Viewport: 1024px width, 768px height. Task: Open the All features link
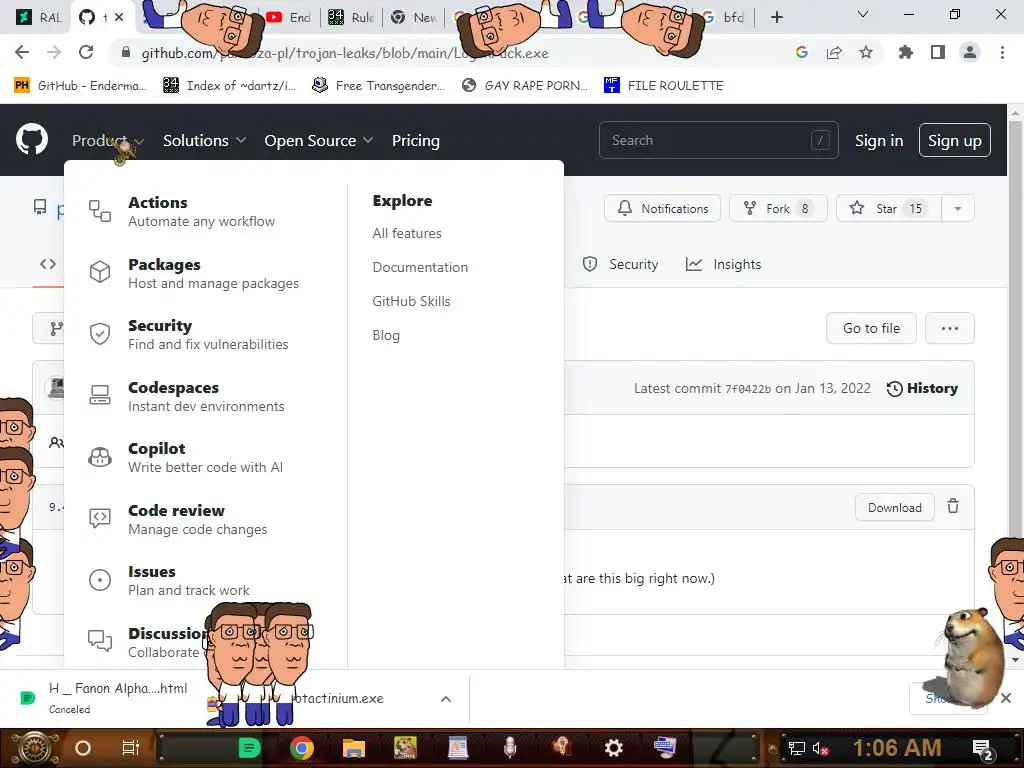tap(407, 233)
